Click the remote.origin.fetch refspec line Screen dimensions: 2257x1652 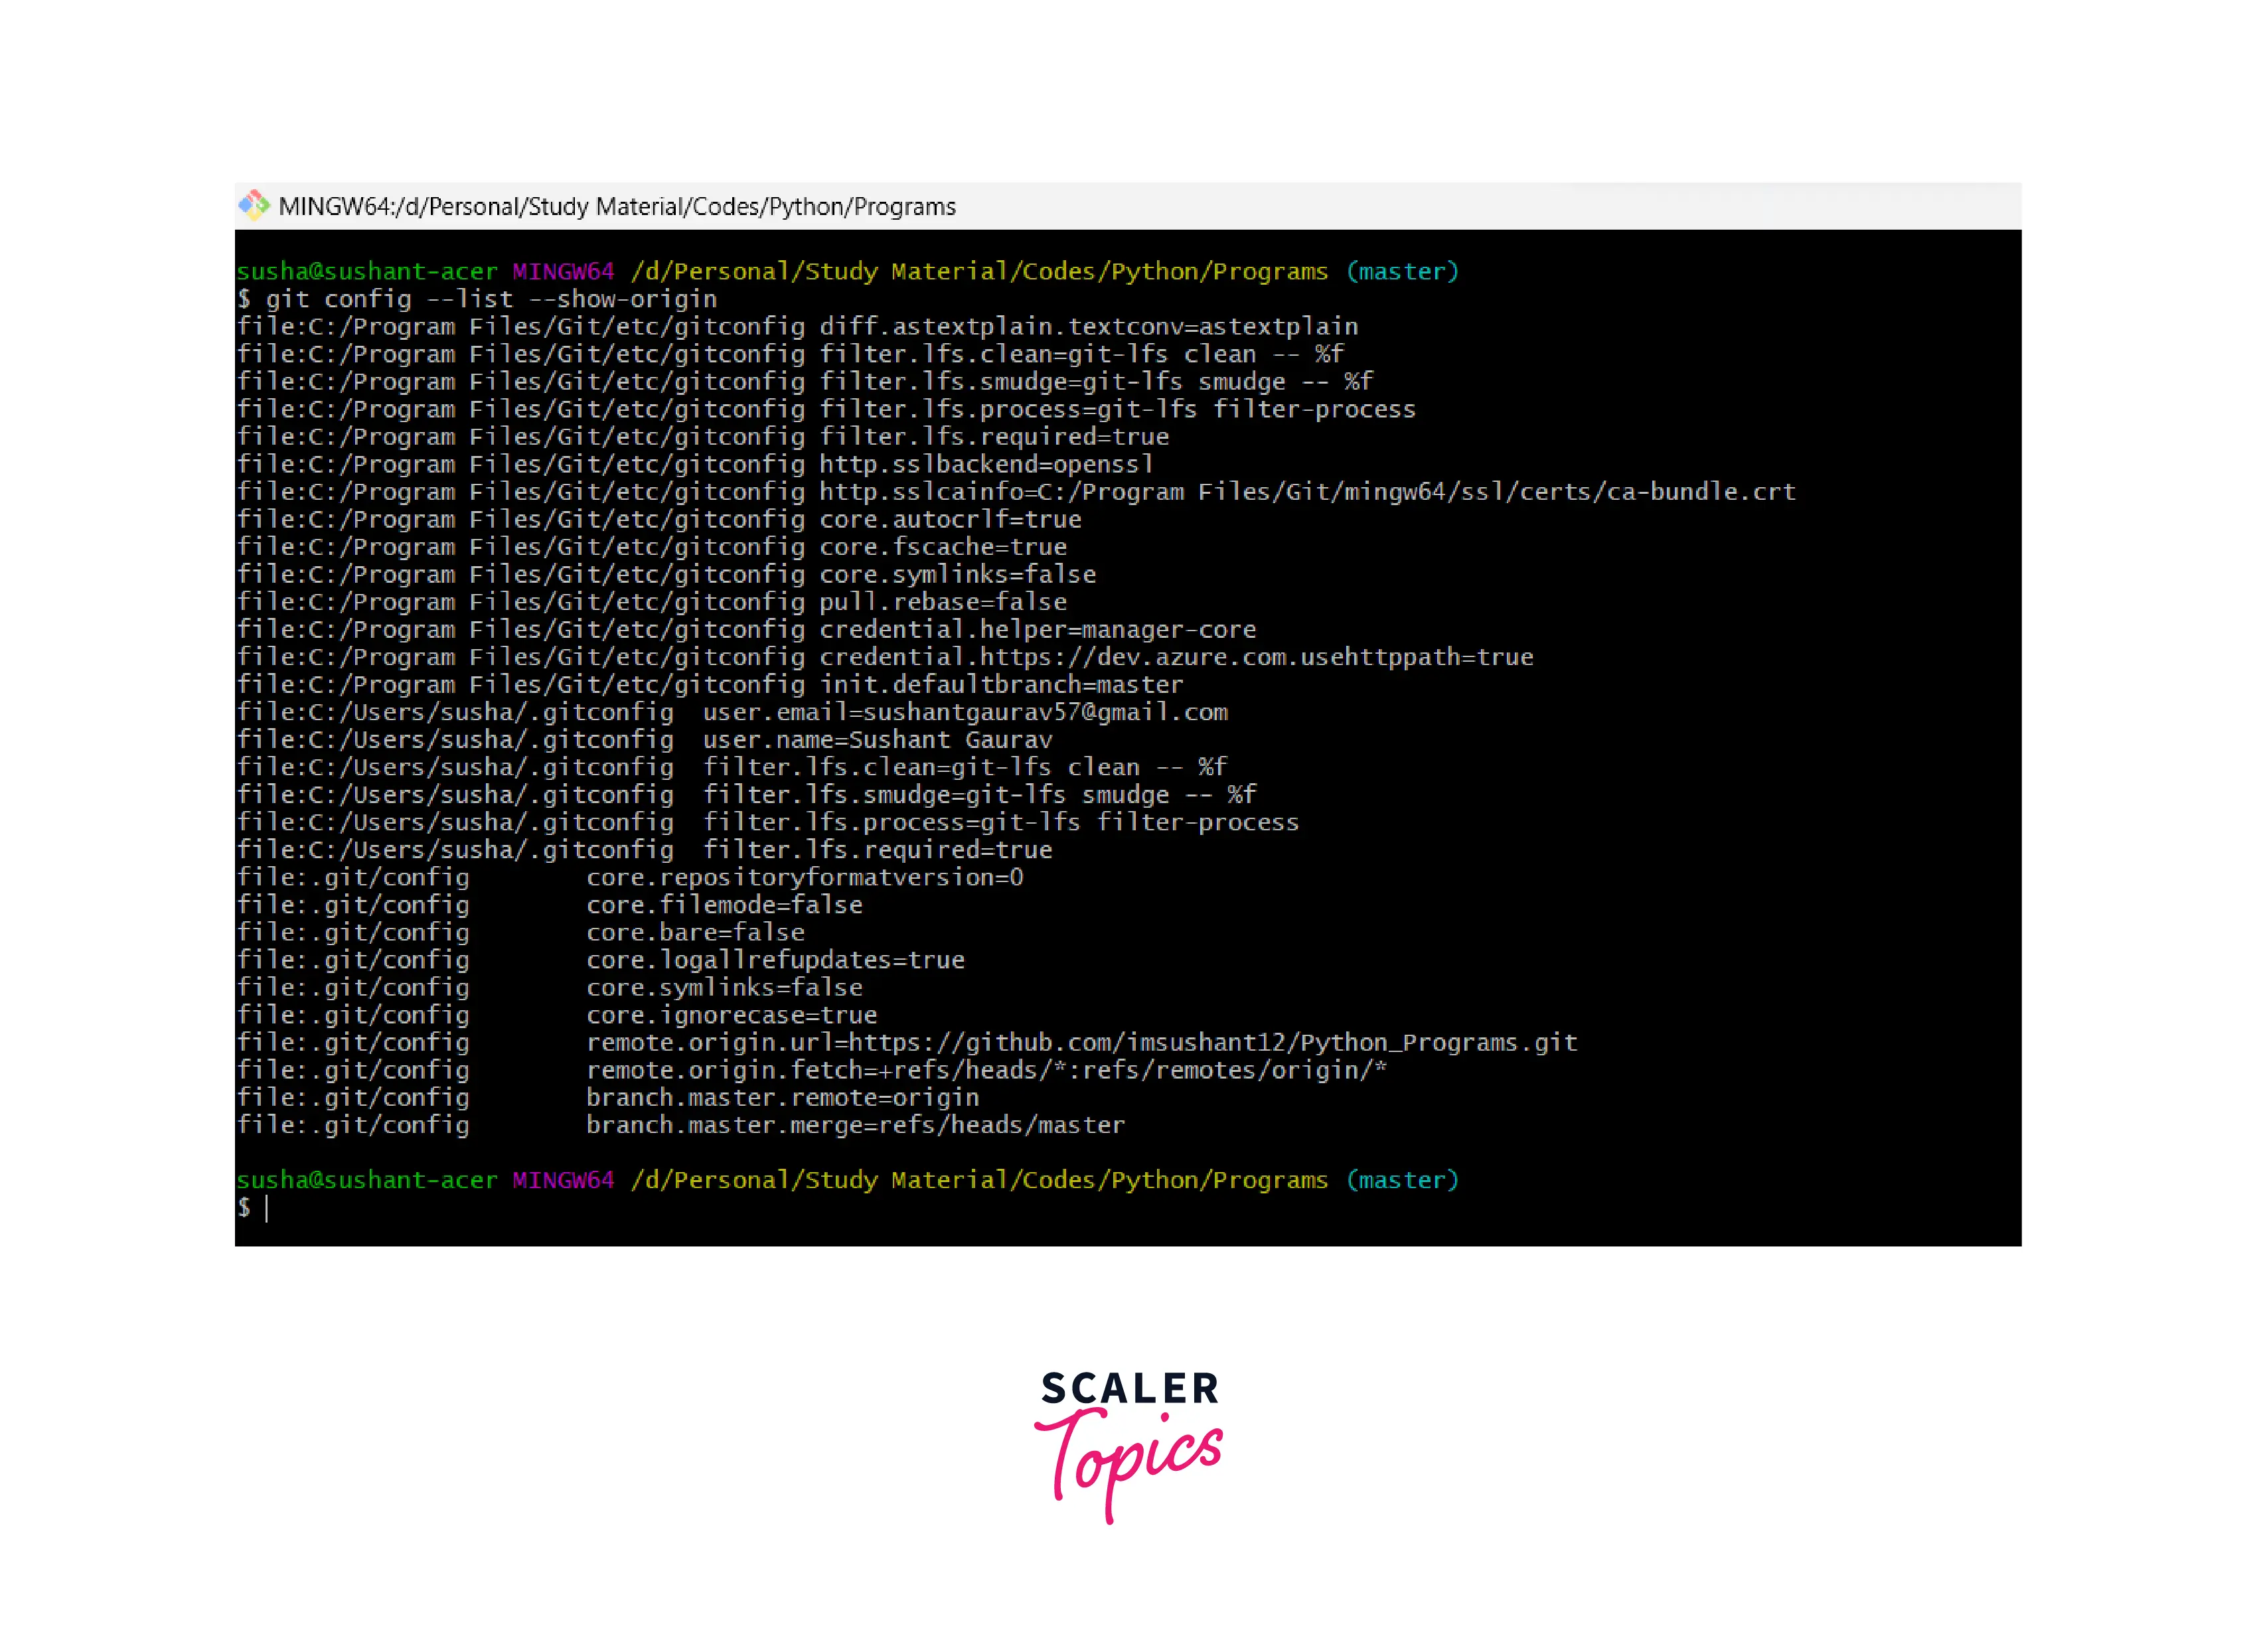[x=986, y=1070]
